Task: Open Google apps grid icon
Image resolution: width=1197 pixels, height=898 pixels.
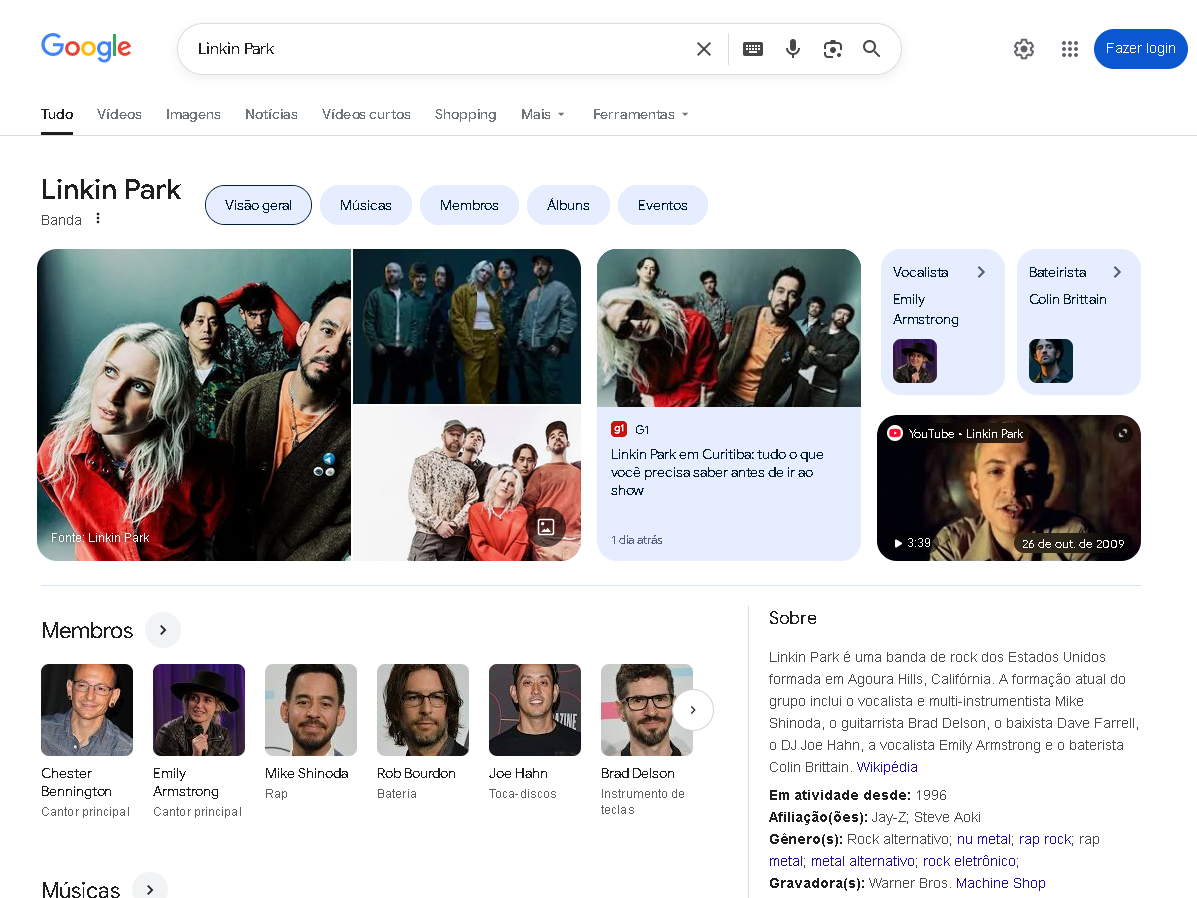Action: 1070,49
